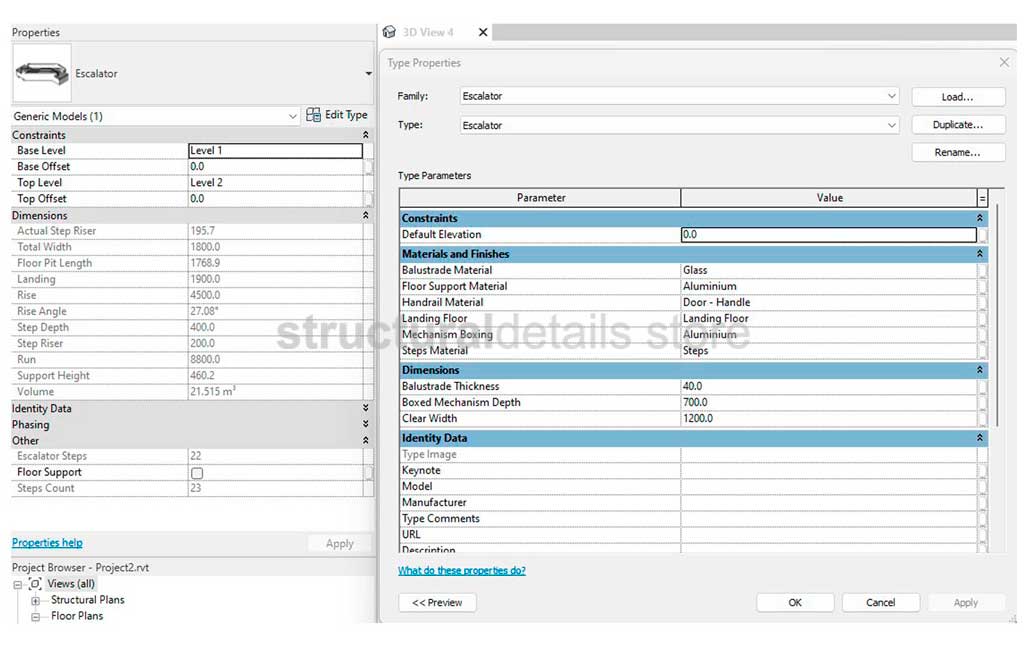1024x662 pixels.
Task: Expand the Phasing group in Properties
Action: 365,425
